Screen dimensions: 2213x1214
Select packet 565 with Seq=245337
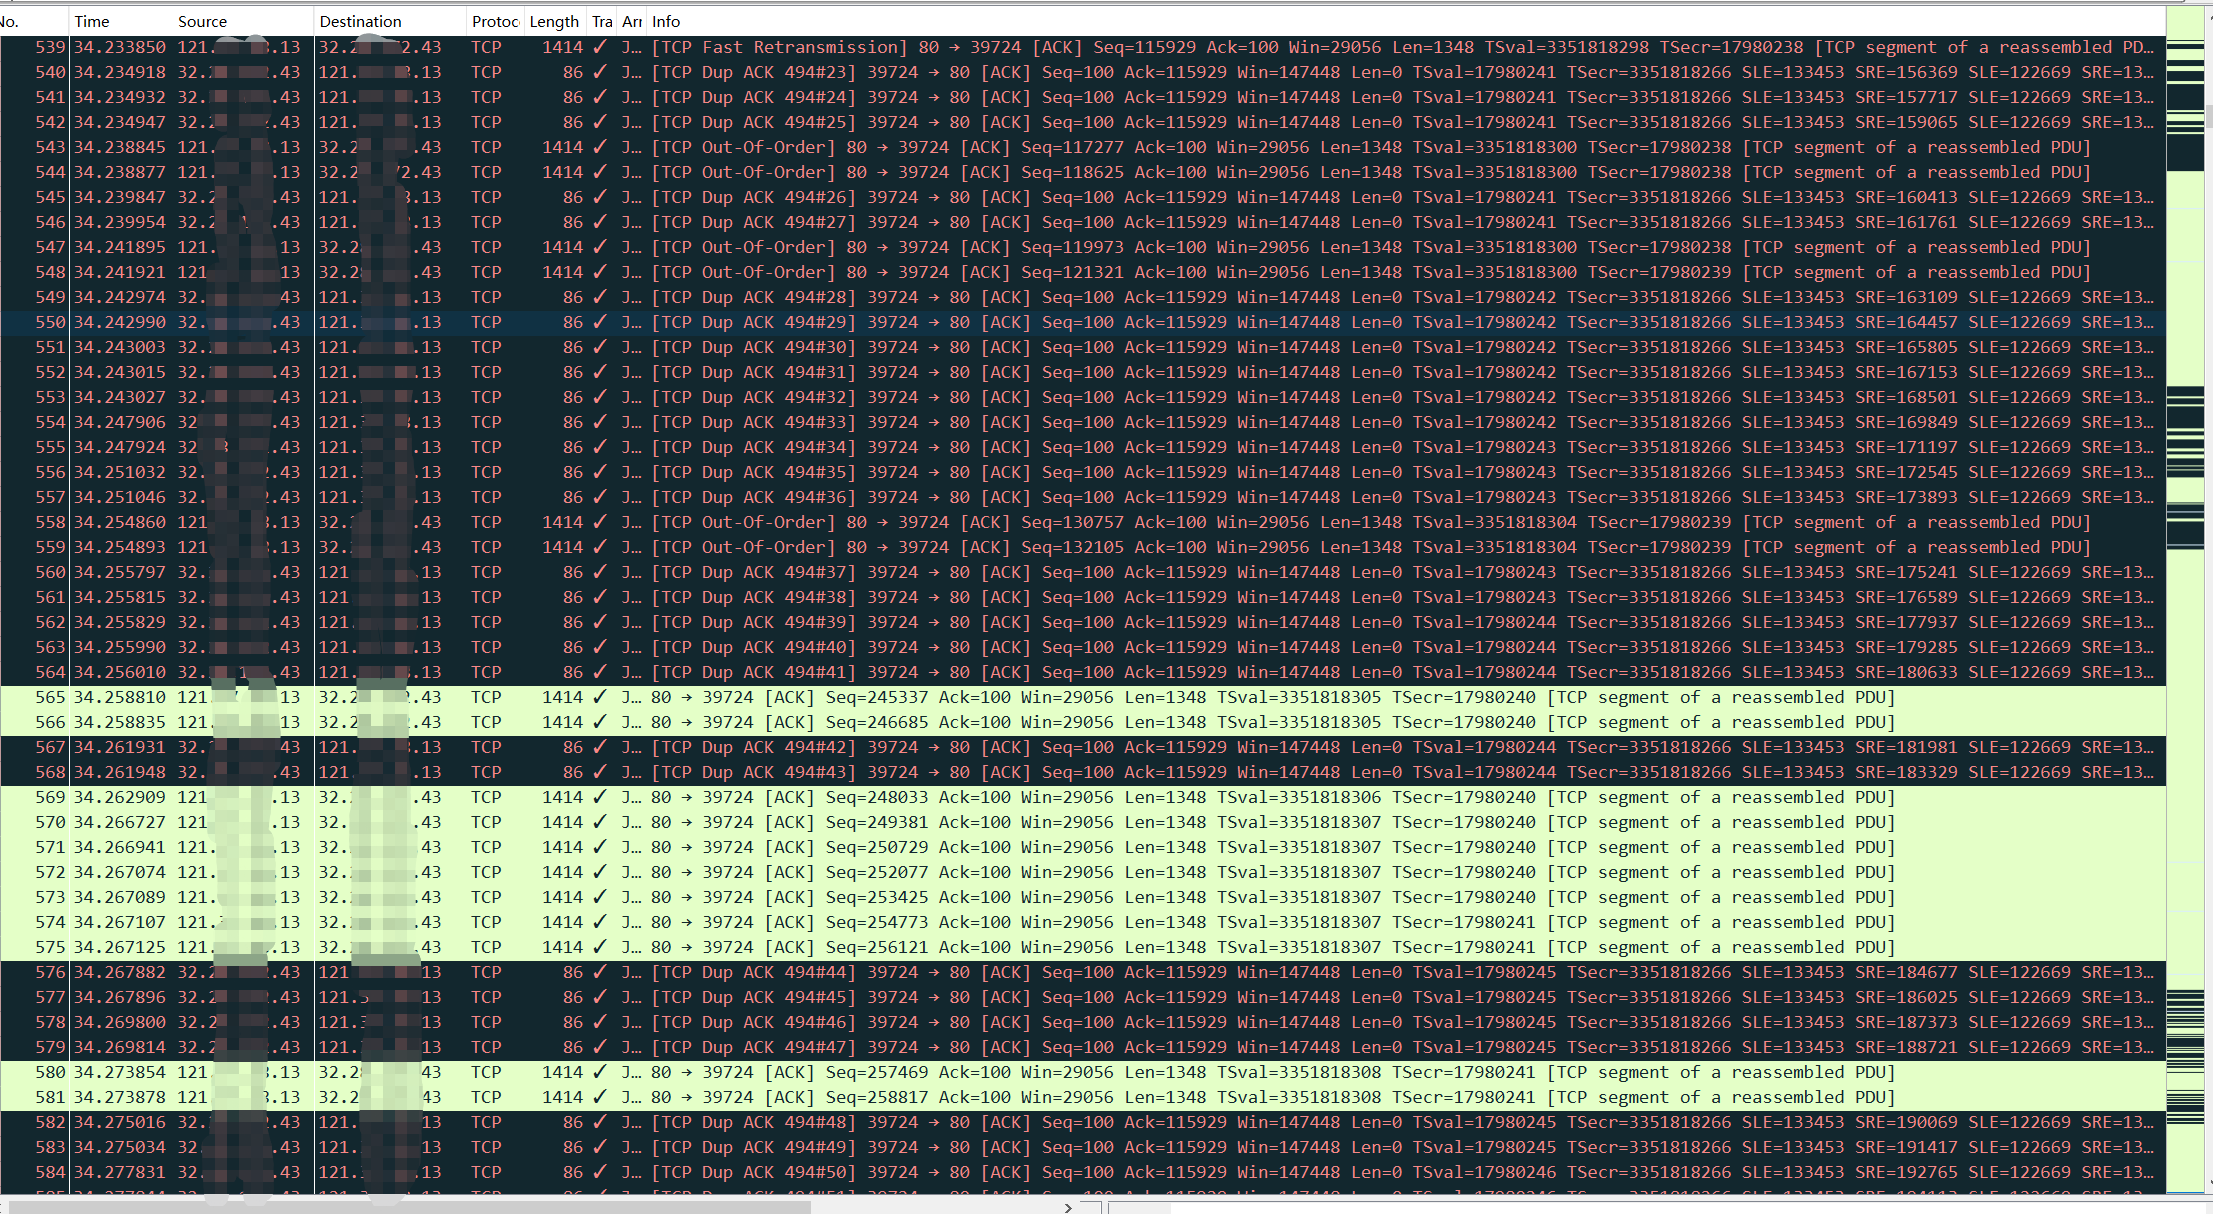(1000, 697)
